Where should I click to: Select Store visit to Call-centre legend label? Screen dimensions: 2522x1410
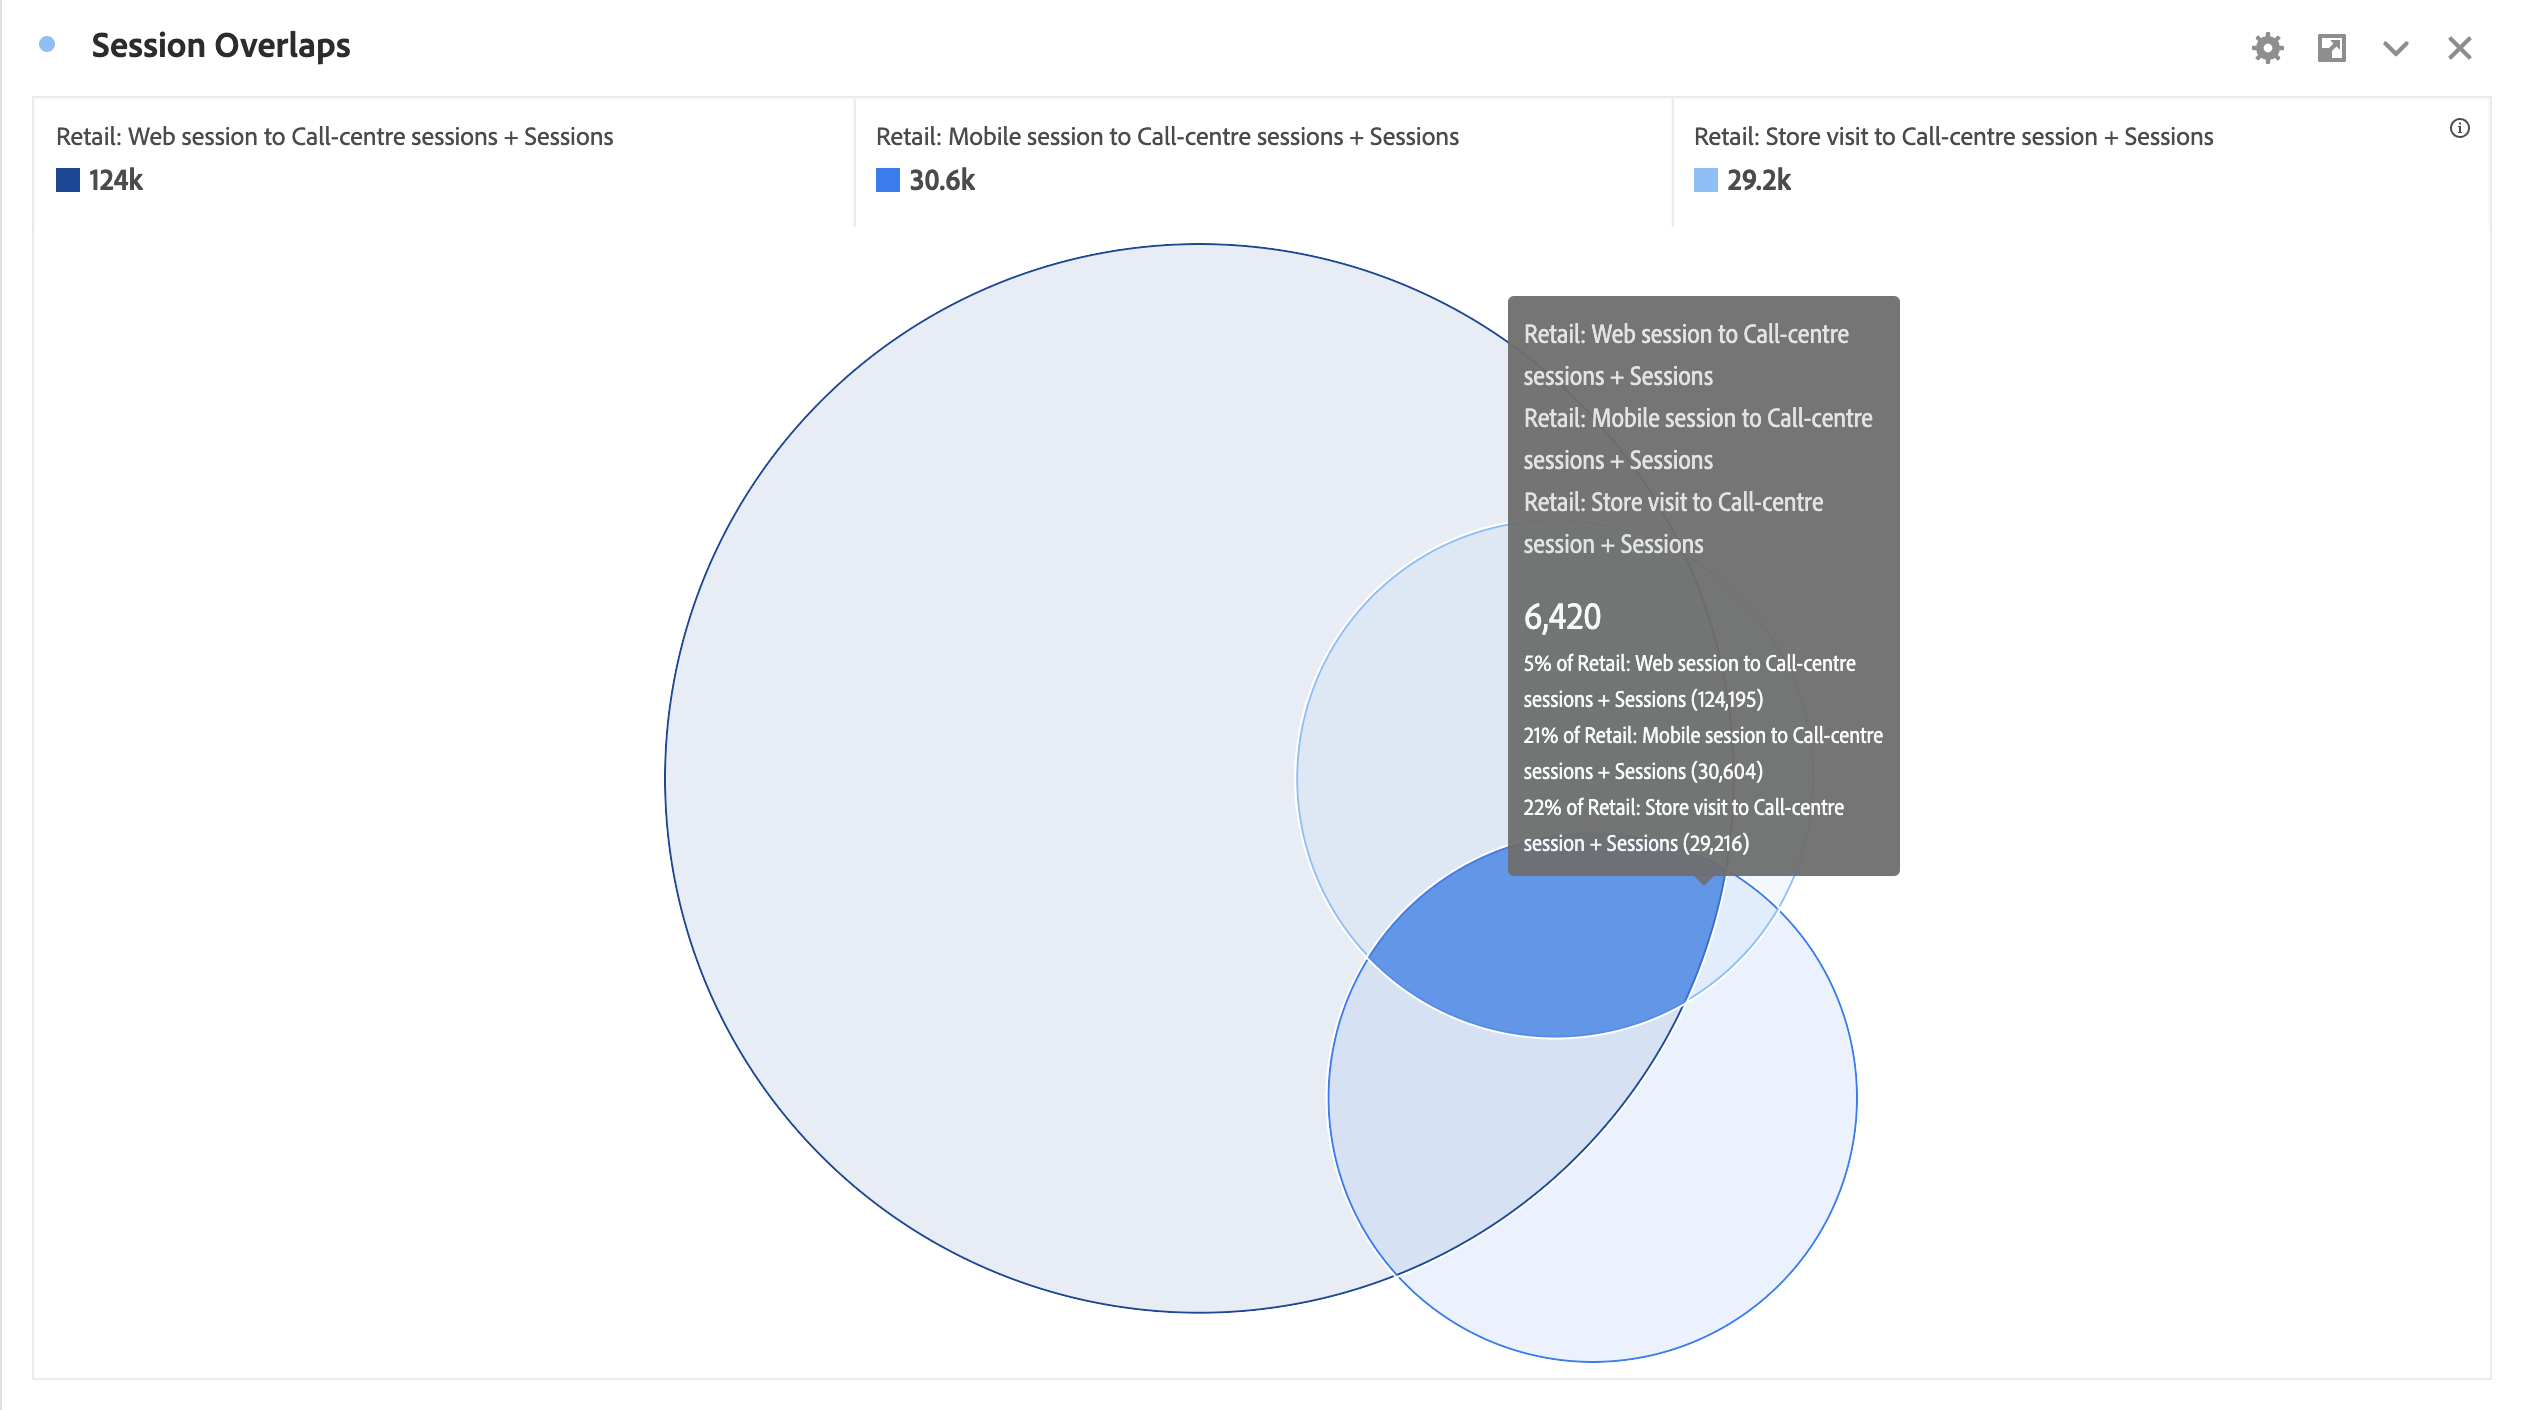coord(1953,136)
